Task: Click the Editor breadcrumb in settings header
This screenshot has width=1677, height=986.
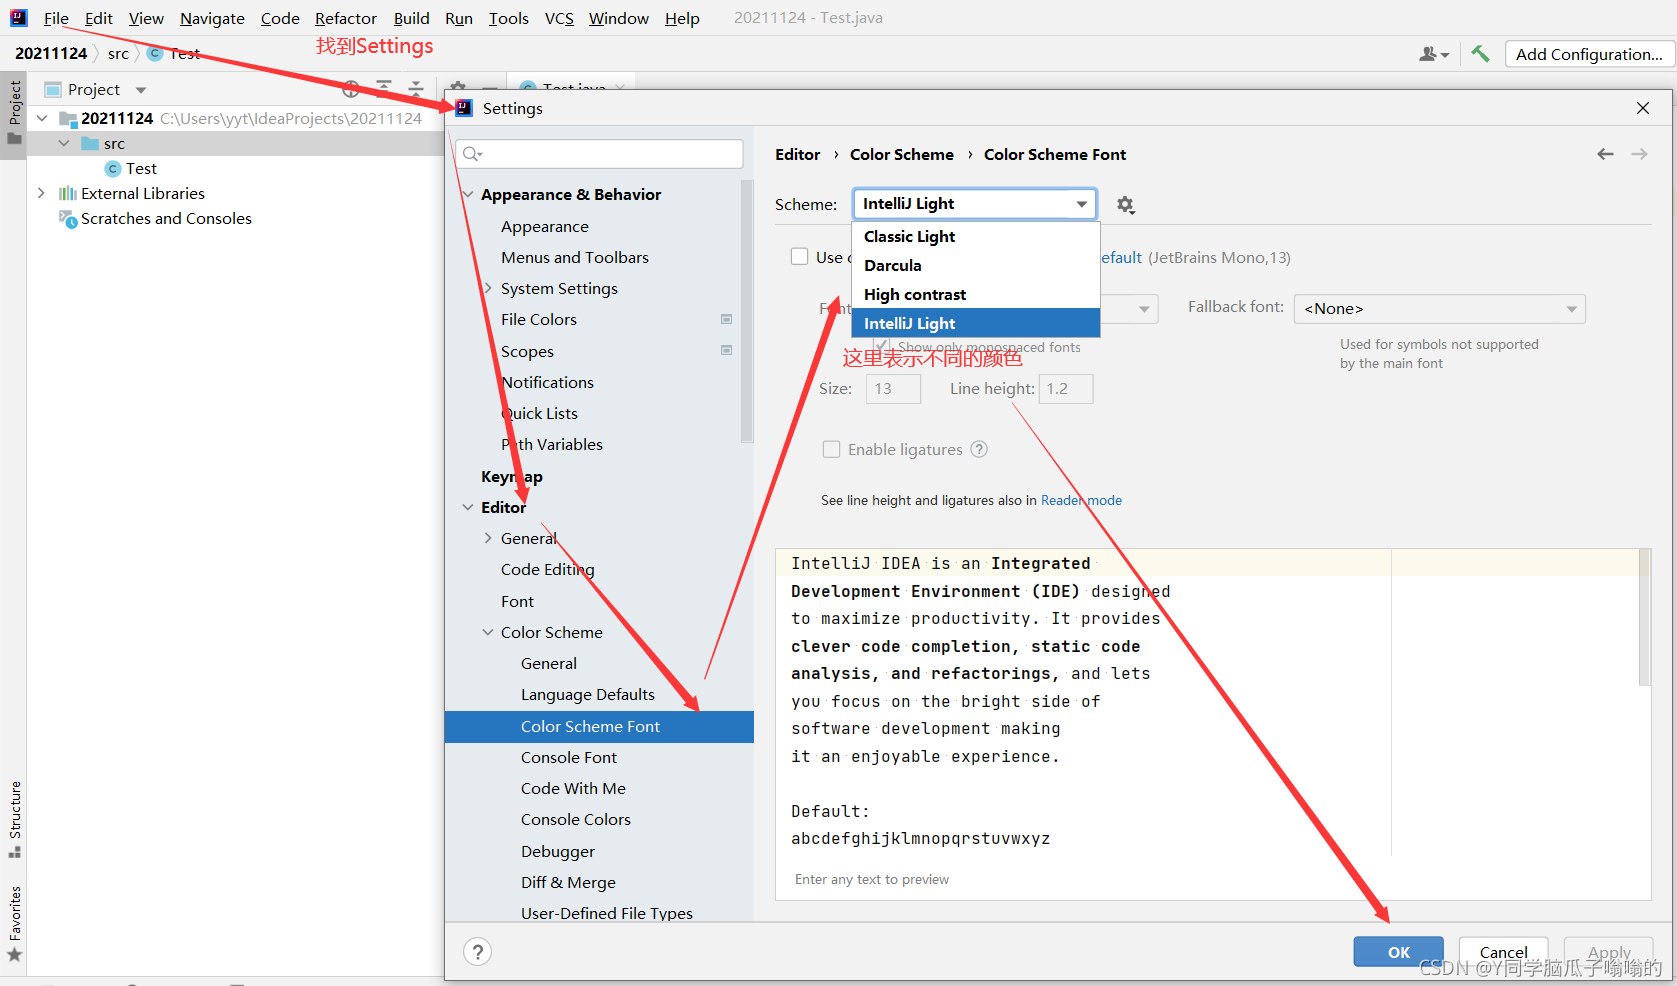Action: click(x=797, y=154)
